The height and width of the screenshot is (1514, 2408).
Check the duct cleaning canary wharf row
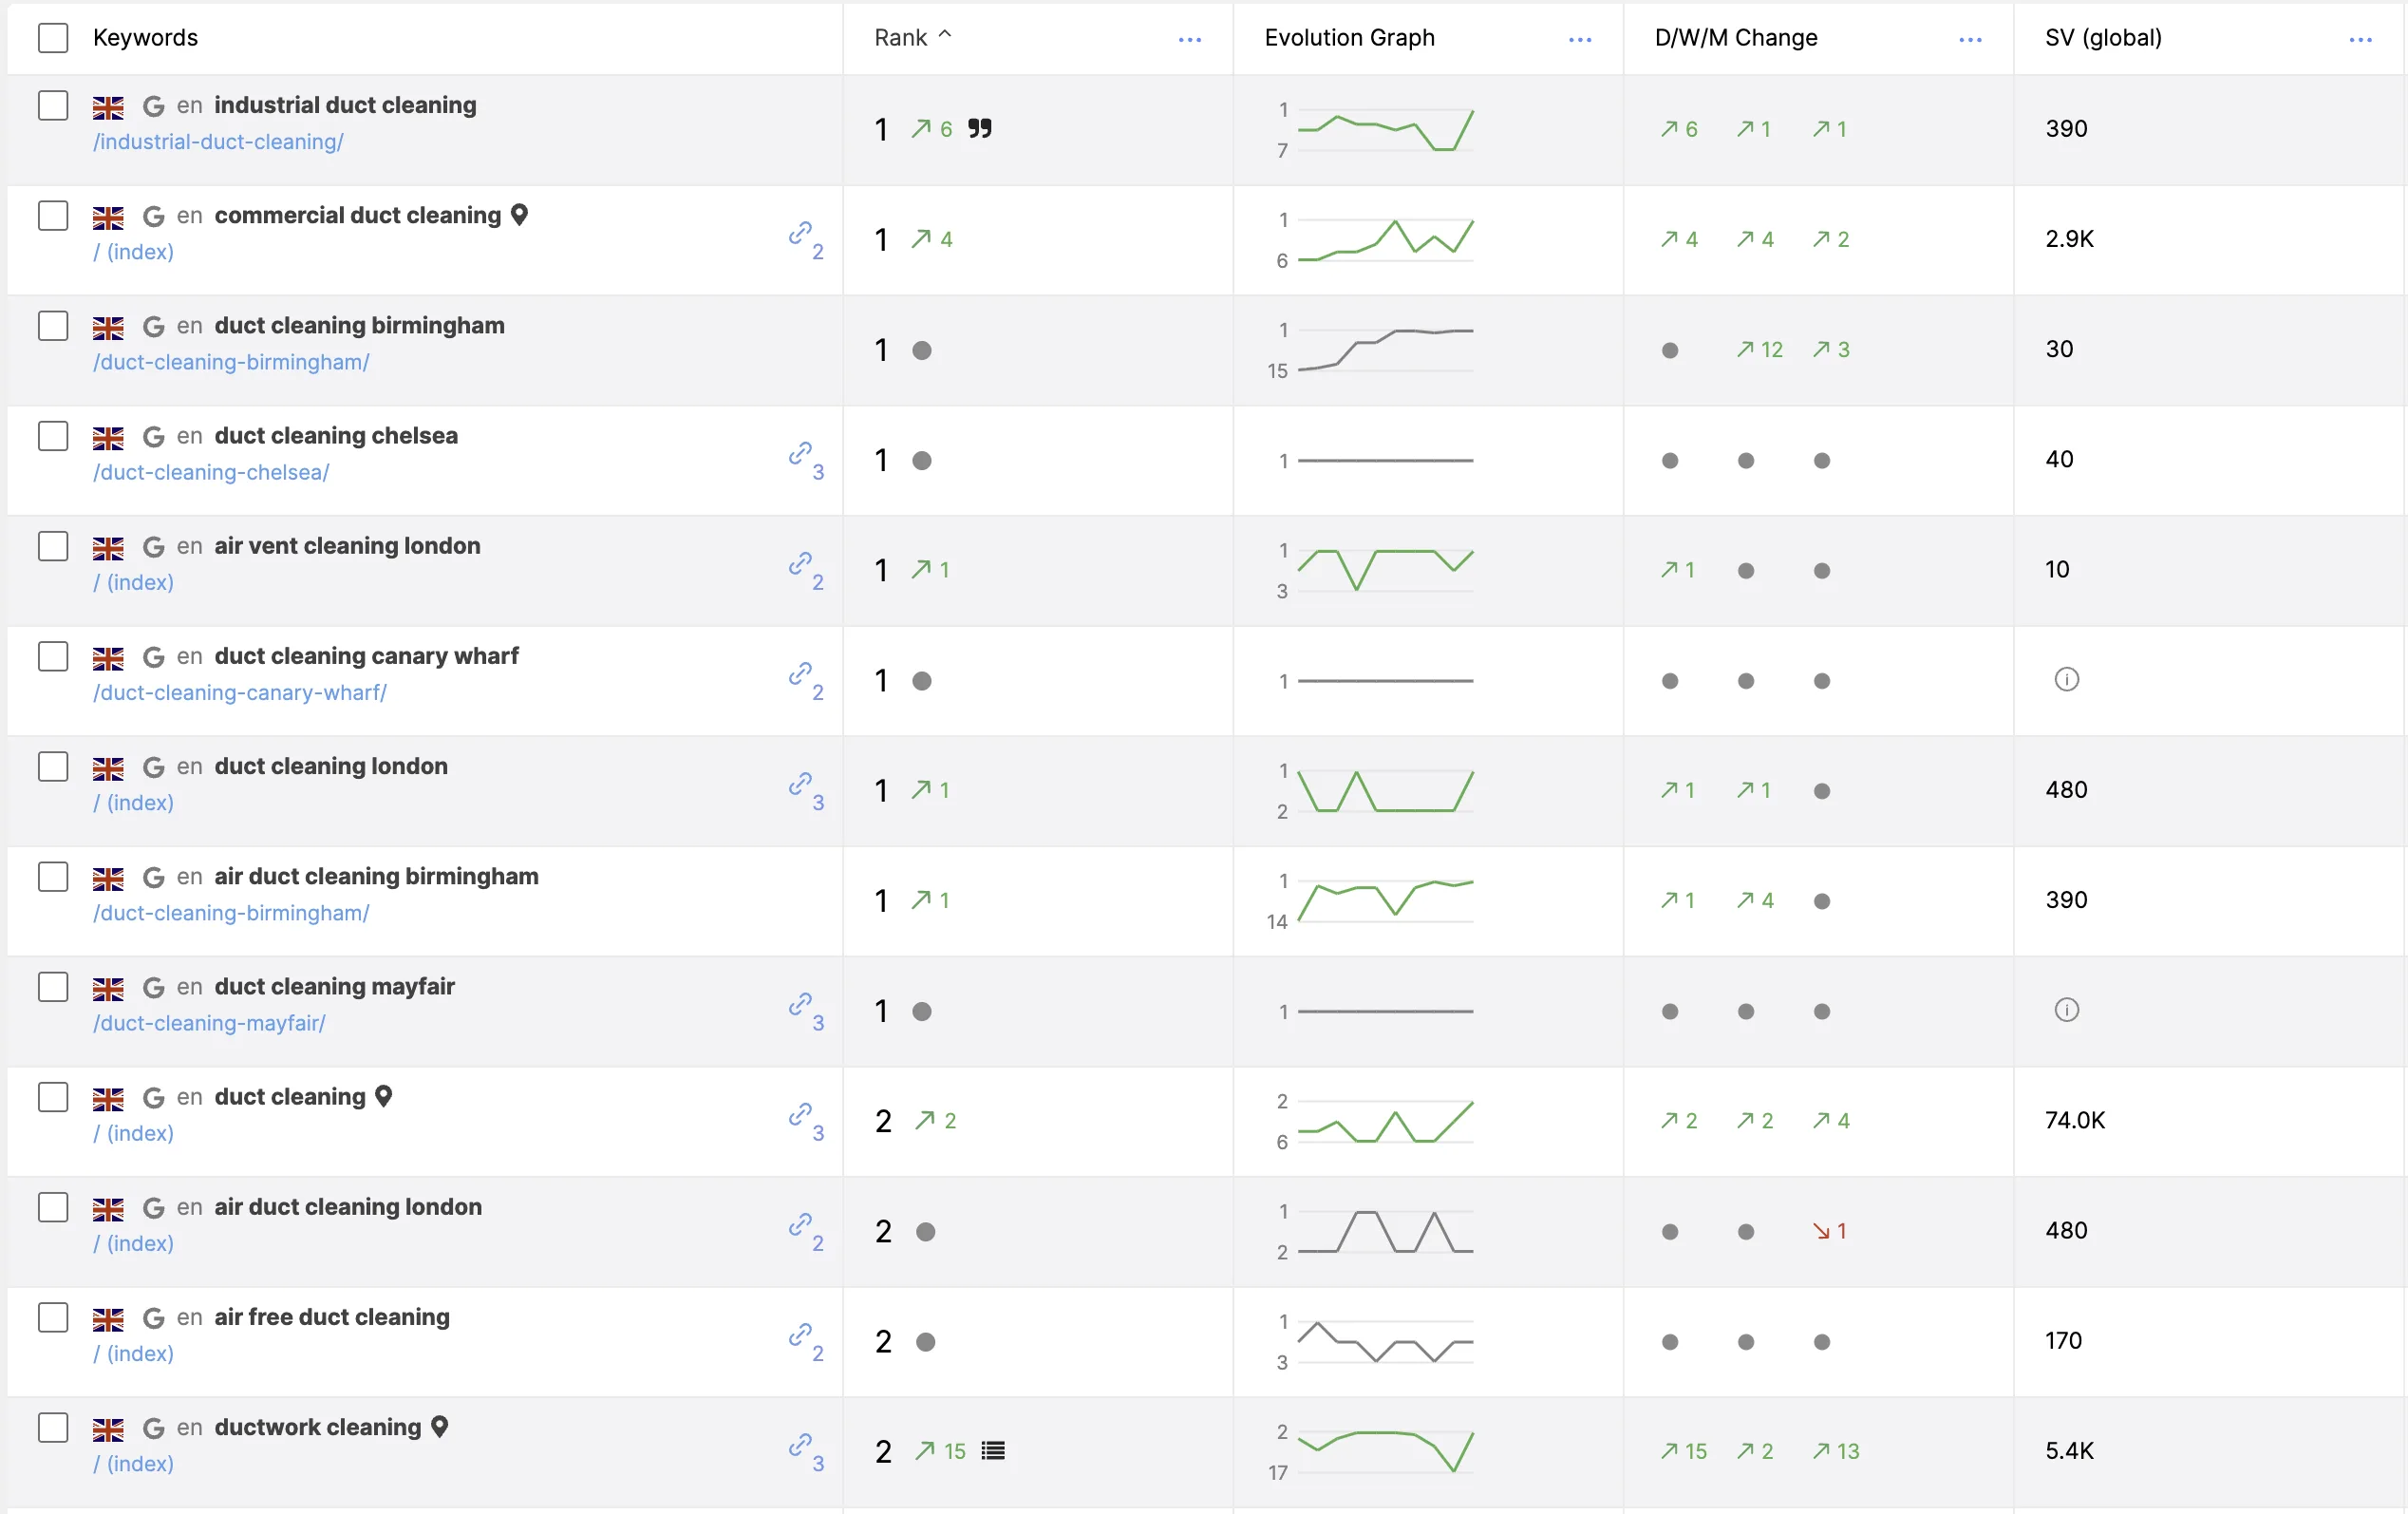click(x=53, y=657)
